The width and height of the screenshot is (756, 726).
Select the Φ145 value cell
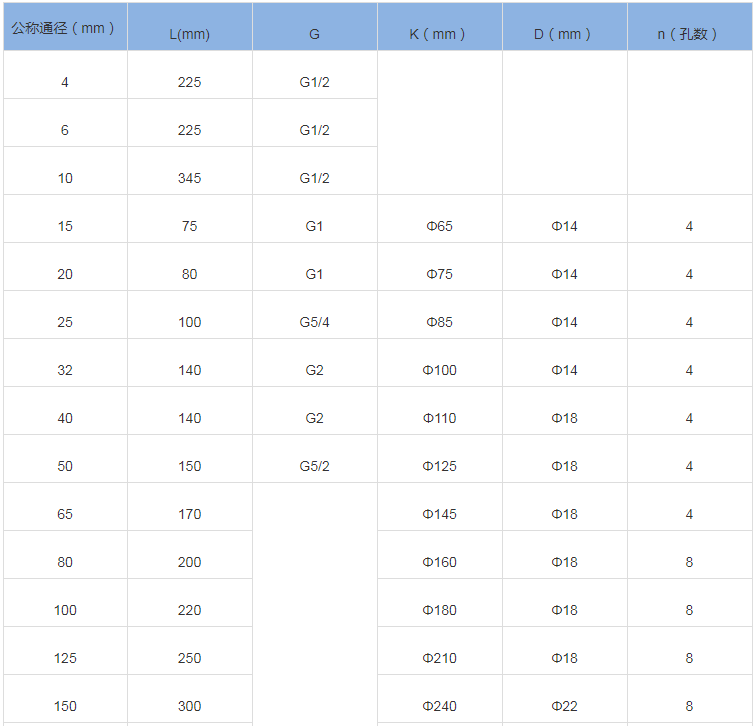[x=440, y=514]
